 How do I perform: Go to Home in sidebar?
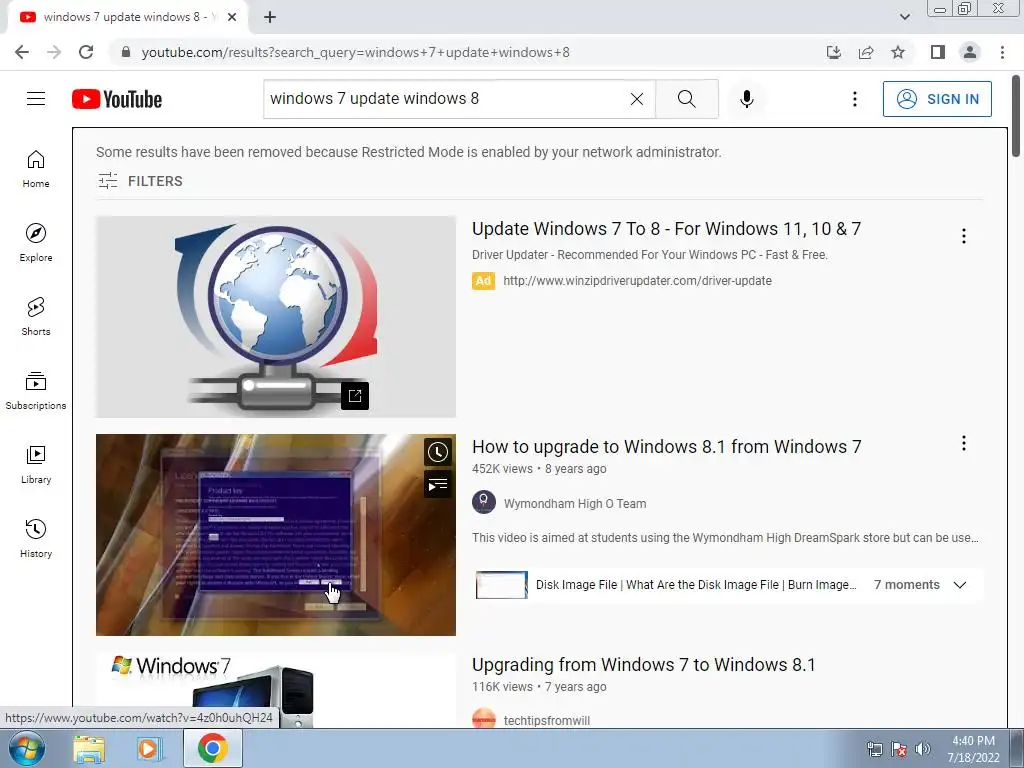(x=36, y=169)
